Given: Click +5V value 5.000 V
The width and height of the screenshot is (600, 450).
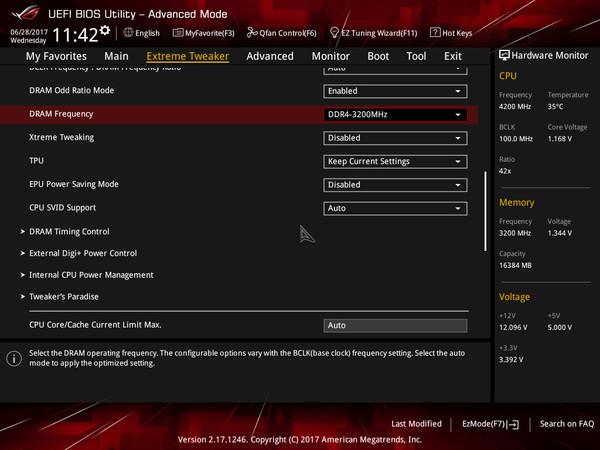Looking at the screenshot, I should tap(560, 328).
